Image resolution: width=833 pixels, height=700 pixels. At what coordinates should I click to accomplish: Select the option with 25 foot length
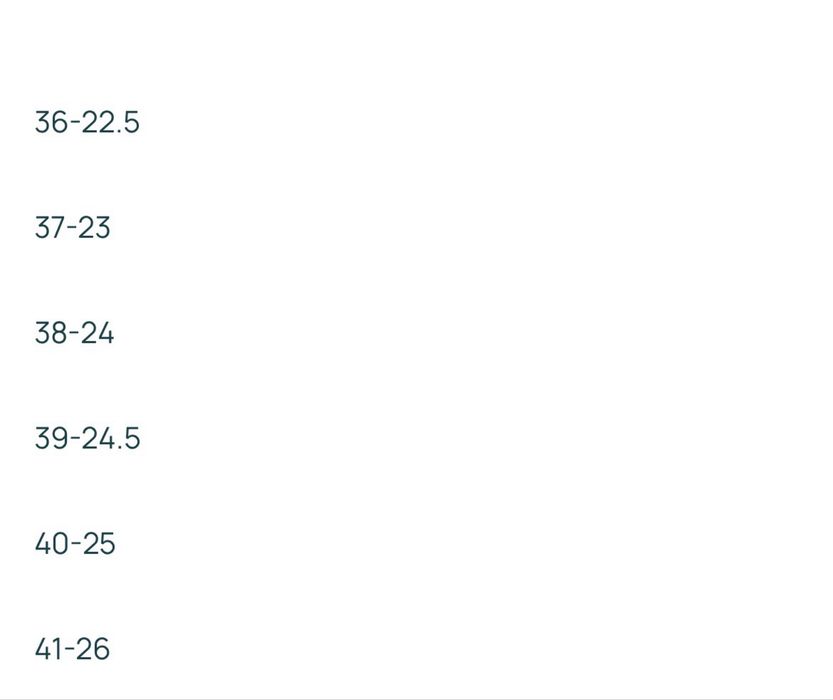[x=75, y=543]
